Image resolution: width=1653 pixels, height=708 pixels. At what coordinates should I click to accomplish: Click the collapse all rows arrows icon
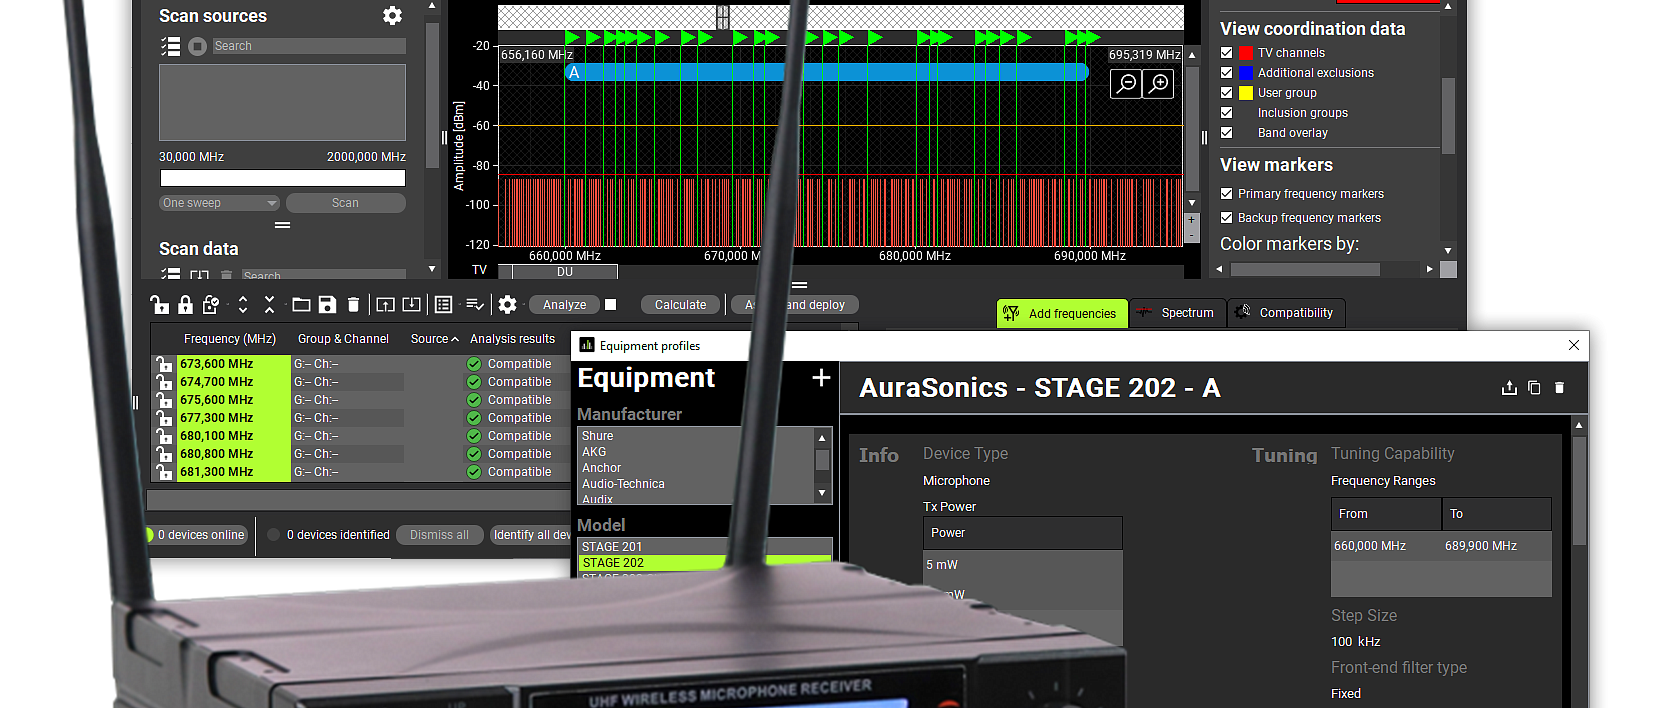[269, 305]
